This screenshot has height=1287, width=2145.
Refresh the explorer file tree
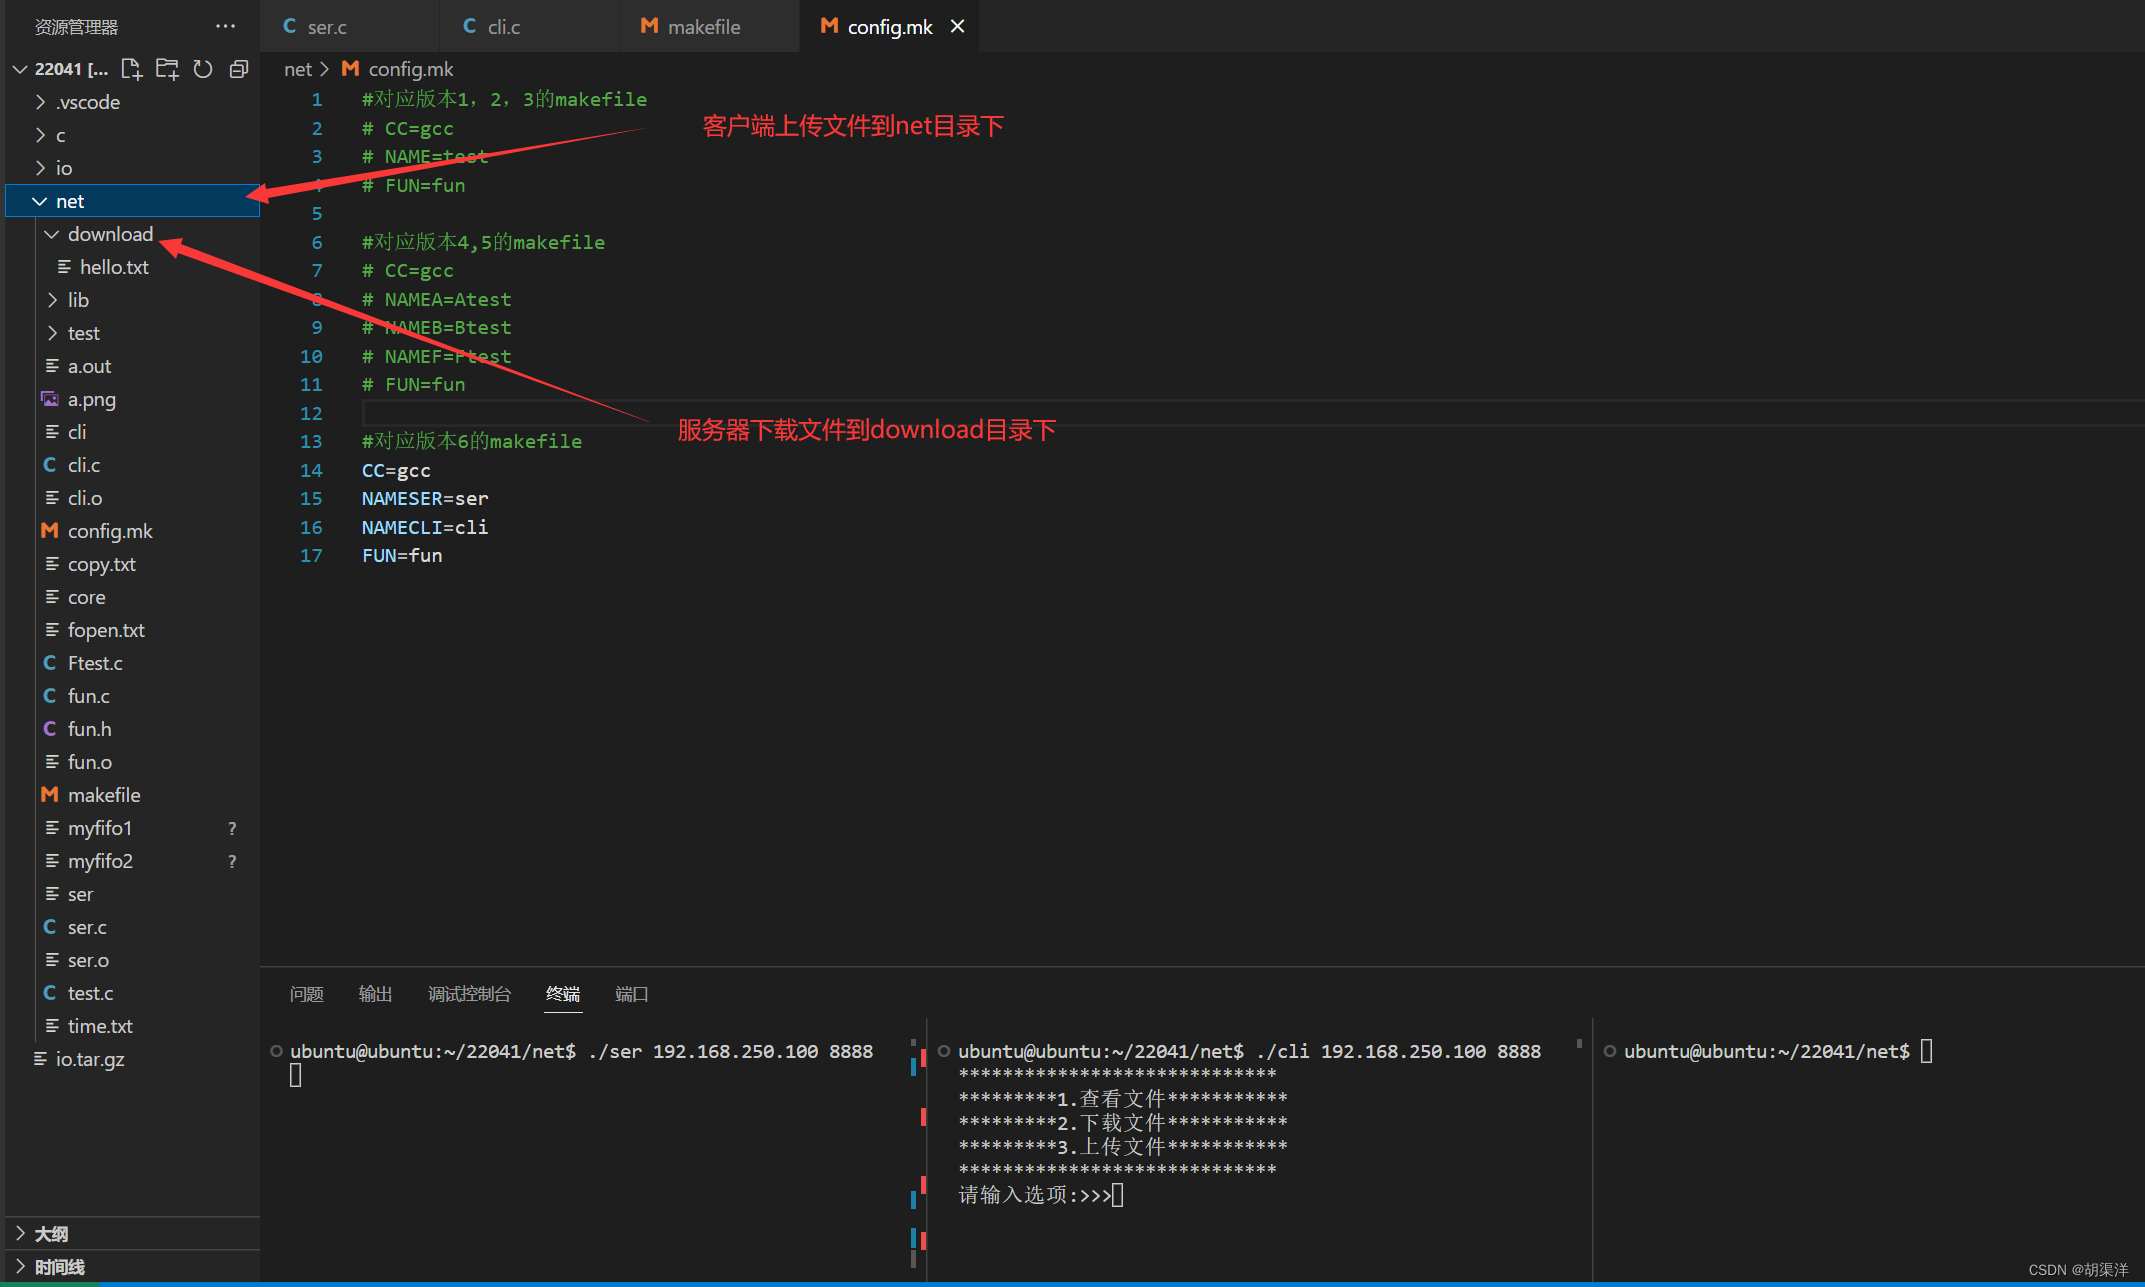pos(203,69)
